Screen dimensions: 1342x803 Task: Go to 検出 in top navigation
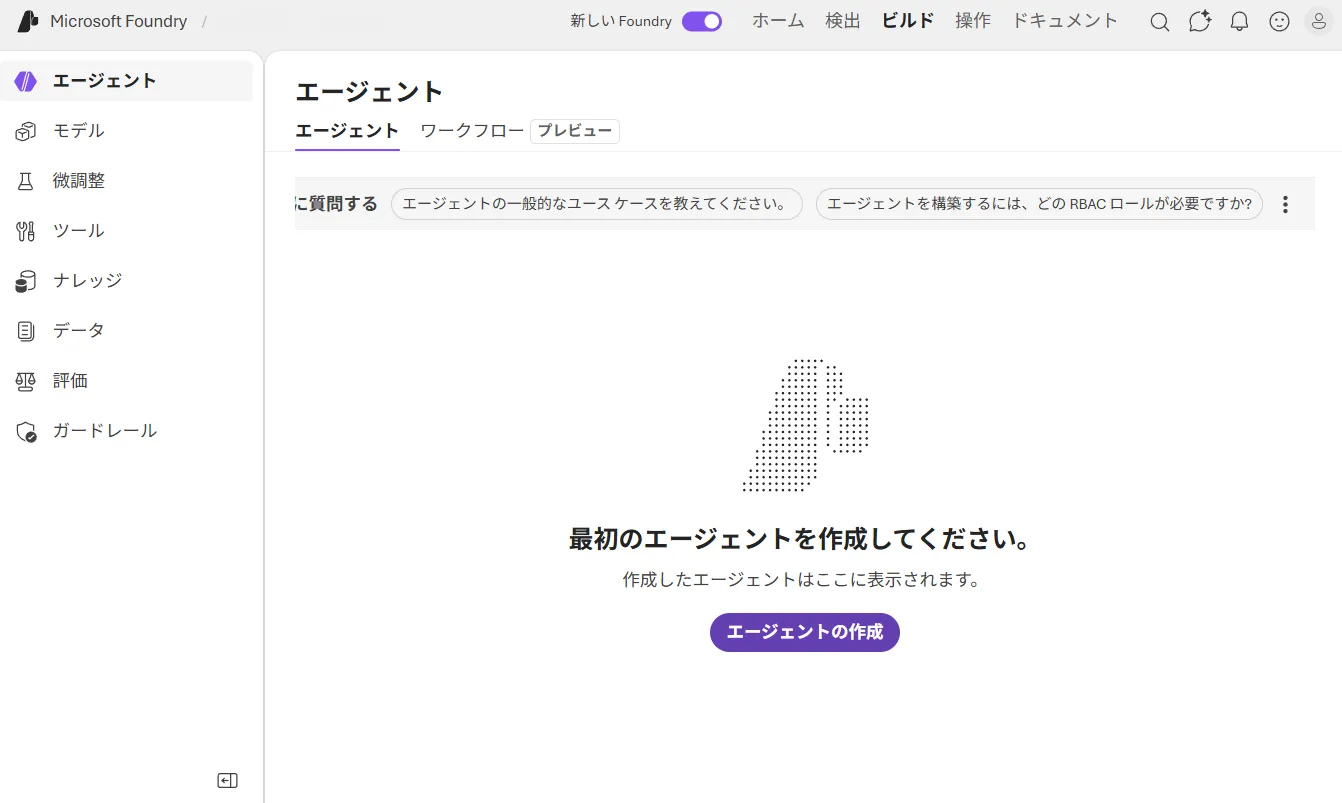[x=843, y=21]
